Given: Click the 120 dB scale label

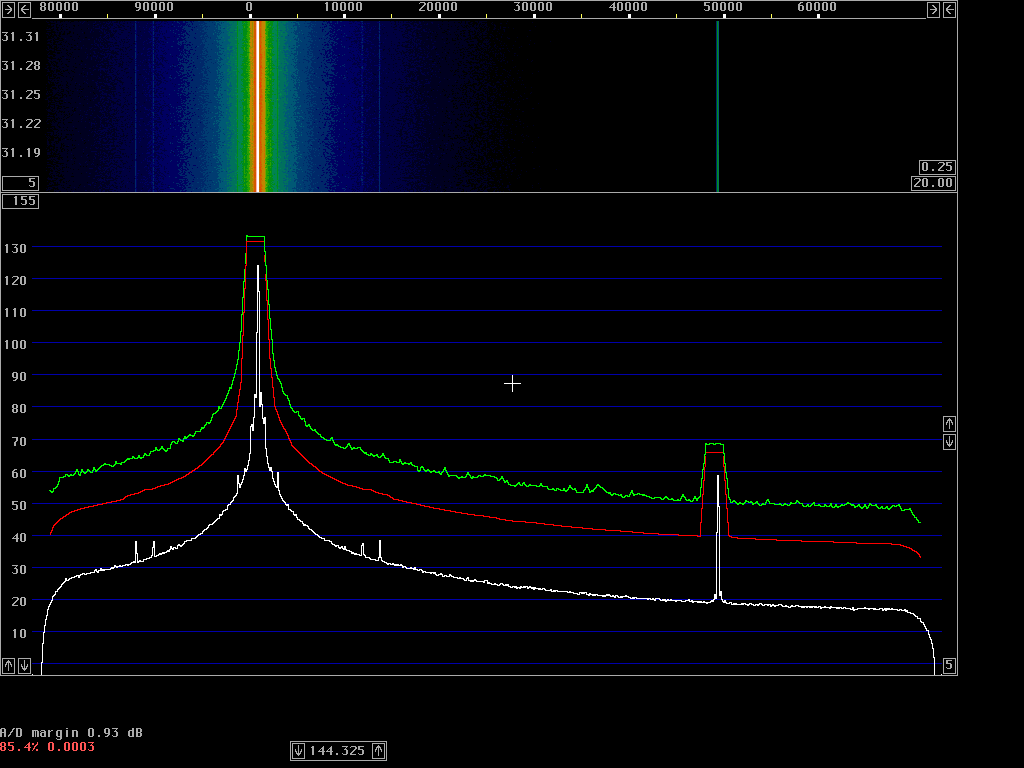Looking at the screenshot, I should 15,280.
